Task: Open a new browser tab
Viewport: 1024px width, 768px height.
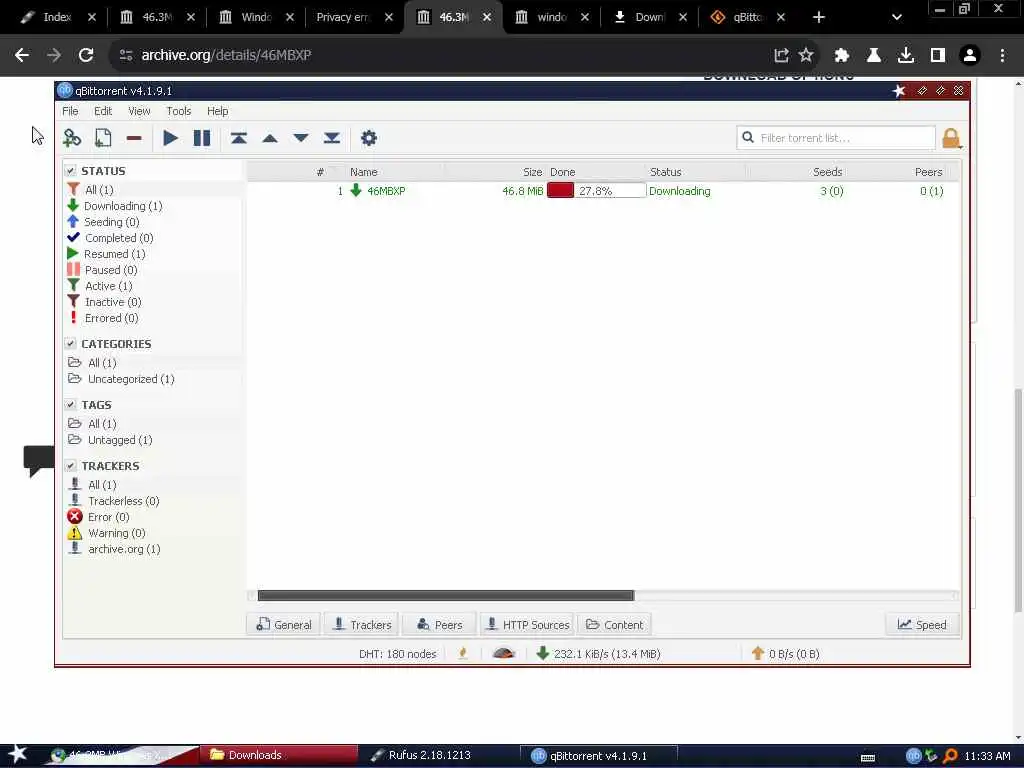Action: click(819, 17)
